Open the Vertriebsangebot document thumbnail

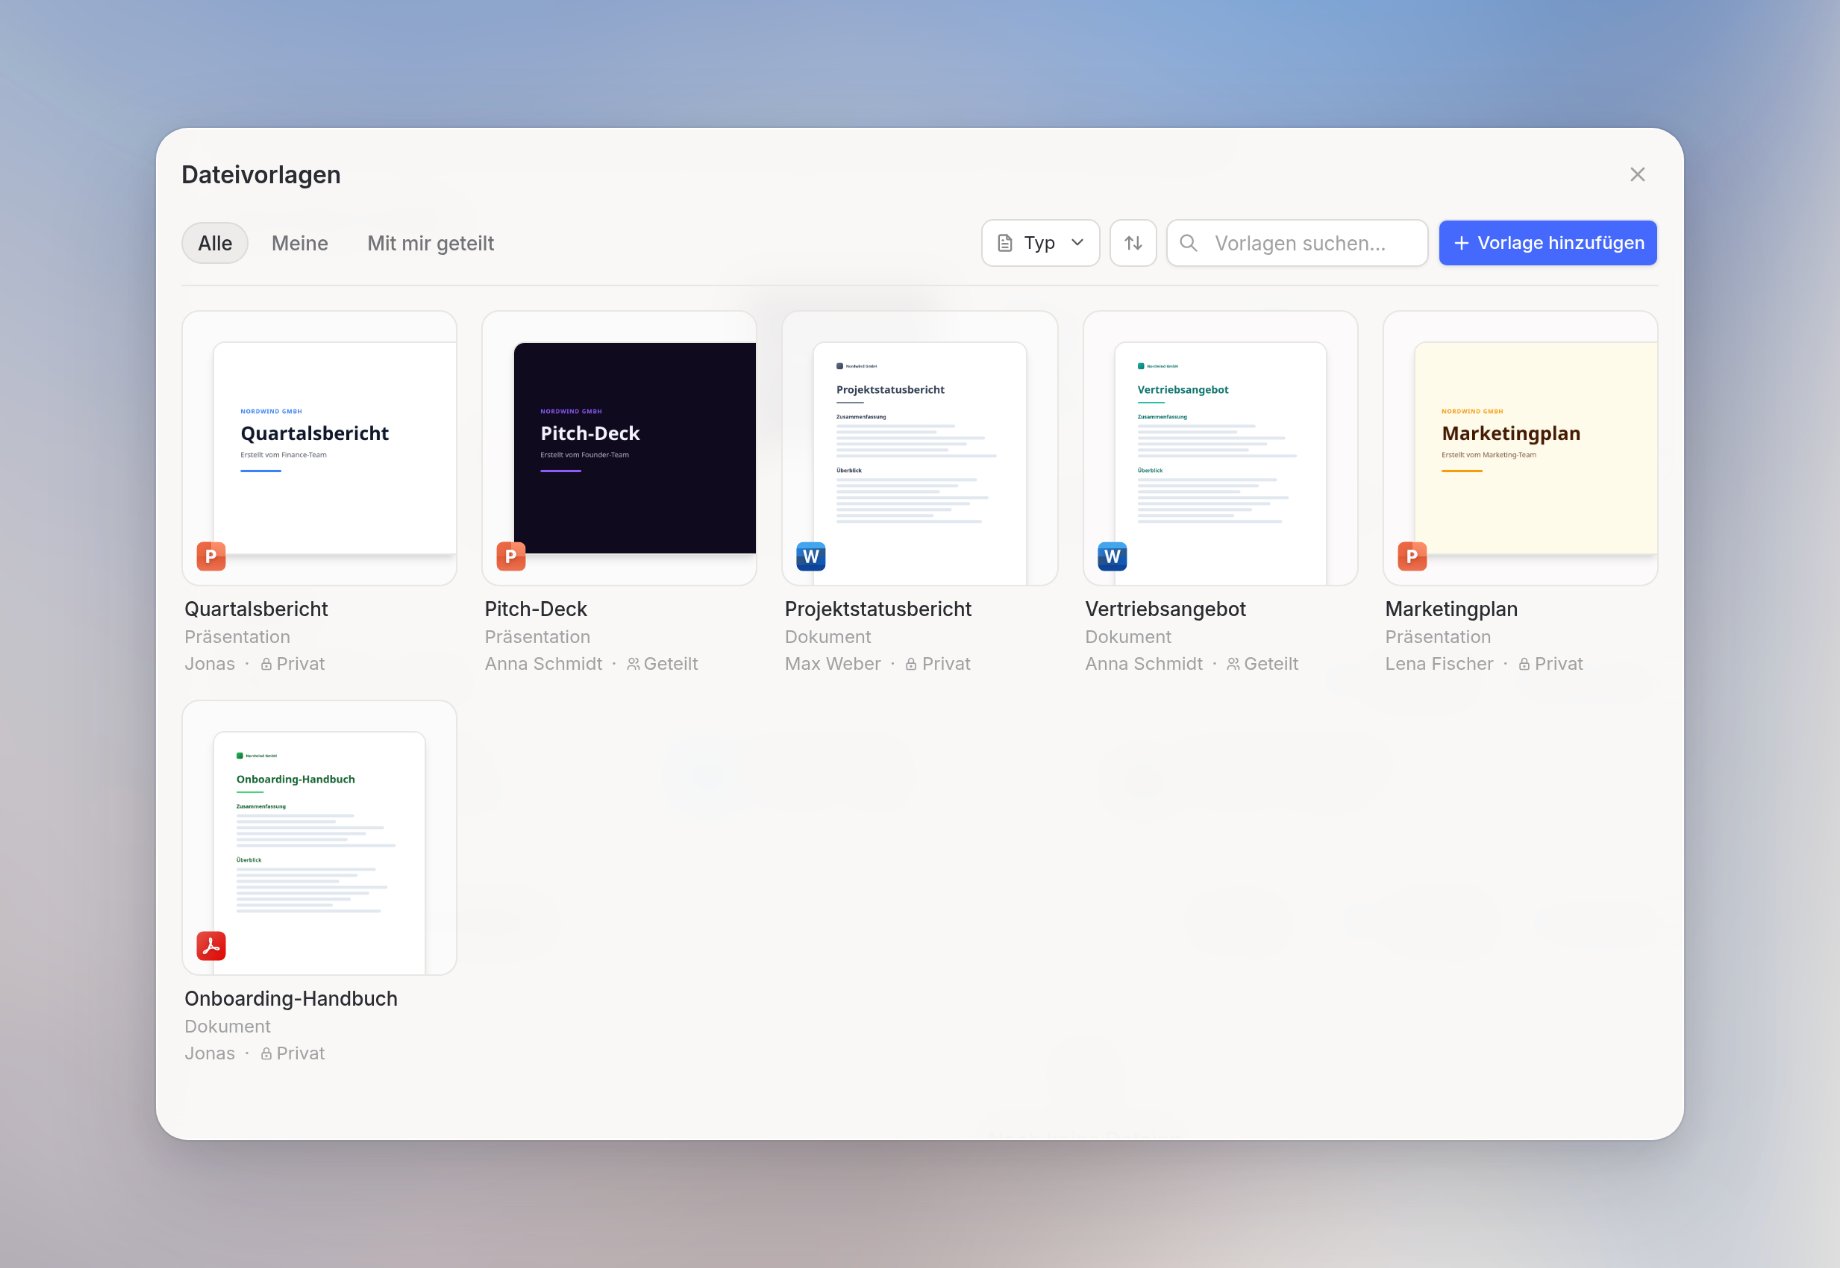coord(1220,448)
